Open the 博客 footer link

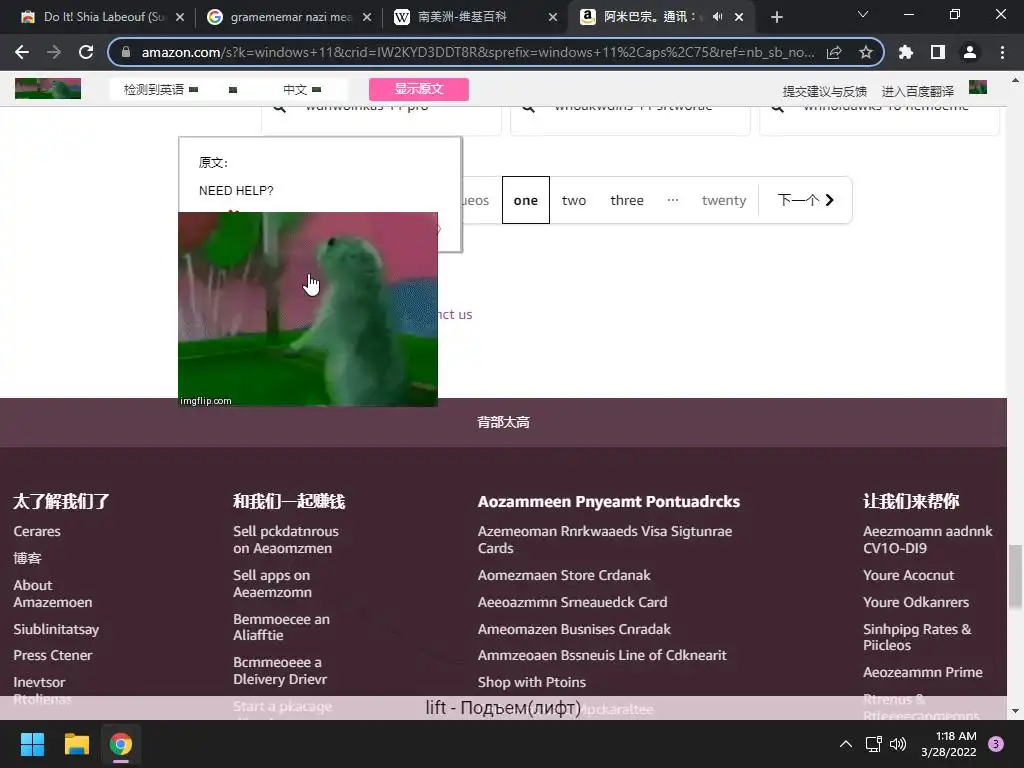coord(27,558)
